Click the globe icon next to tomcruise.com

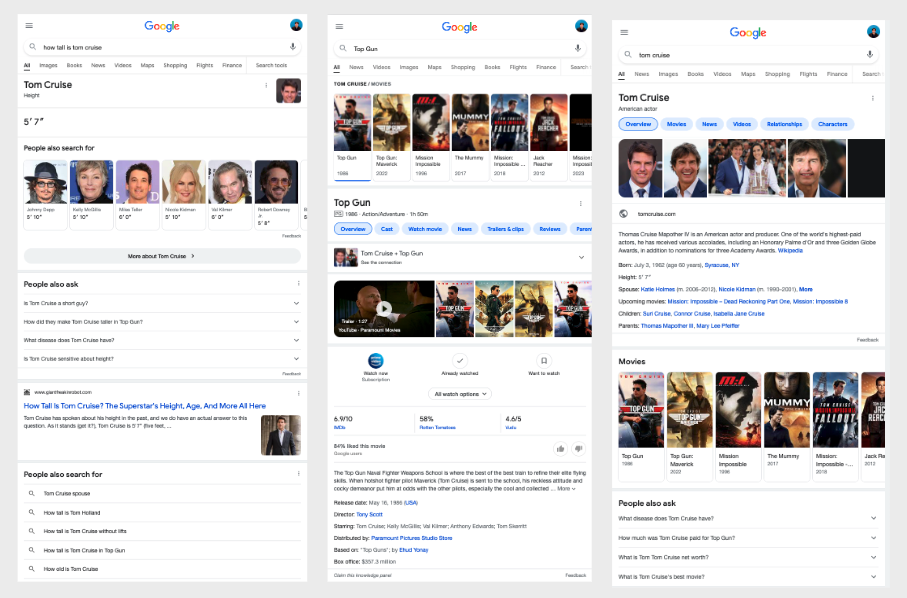624,213
